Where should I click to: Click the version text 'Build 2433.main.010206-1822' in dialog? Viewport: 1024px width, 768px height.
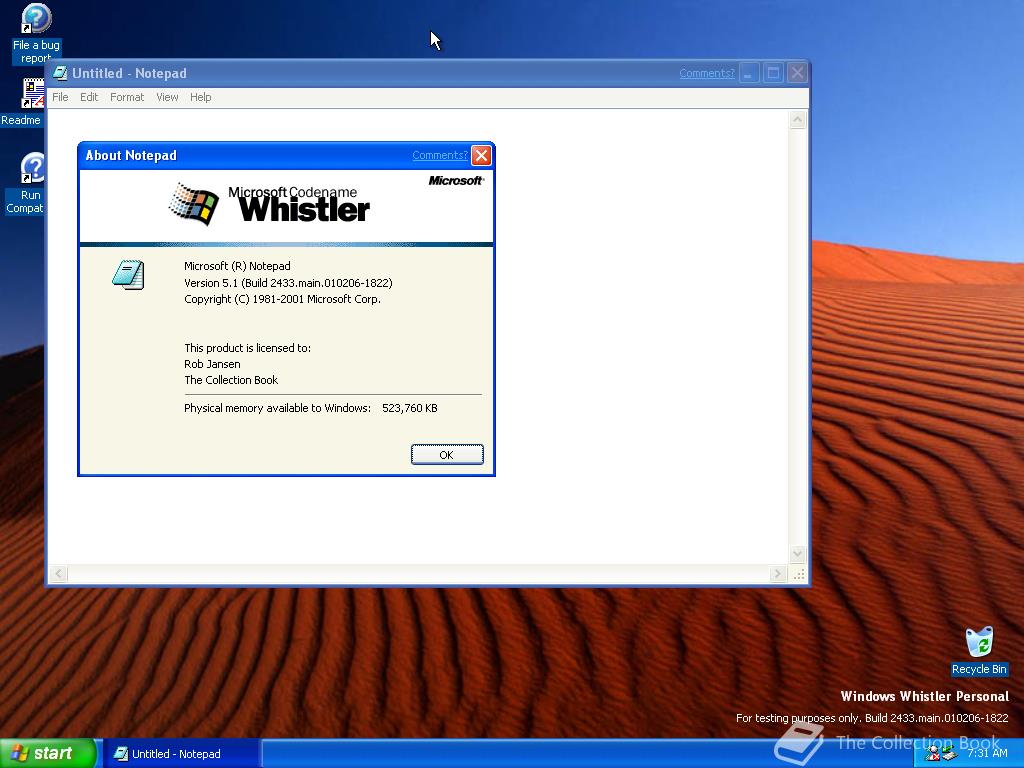click(x=317, y=283)
